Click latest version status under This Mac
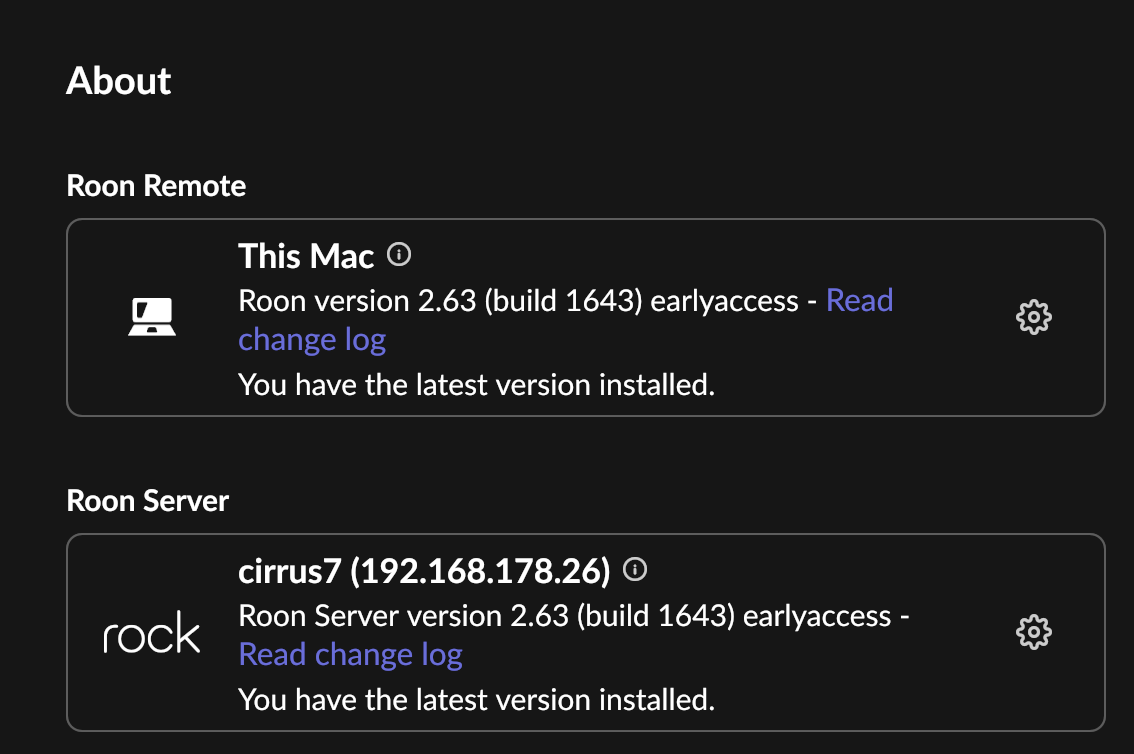 [x=476, y=384]
